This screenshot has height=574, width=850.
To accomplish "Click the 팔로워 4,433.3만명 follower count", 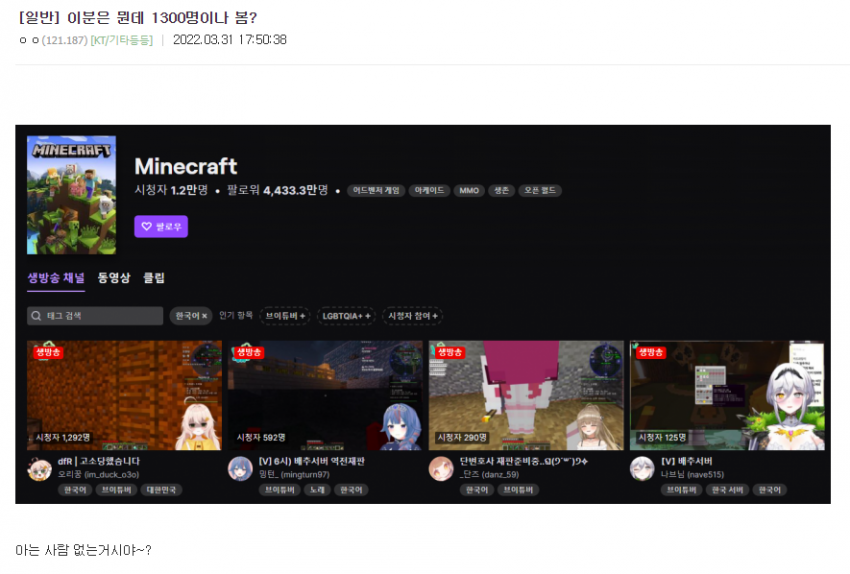I will tap(278, 190).
